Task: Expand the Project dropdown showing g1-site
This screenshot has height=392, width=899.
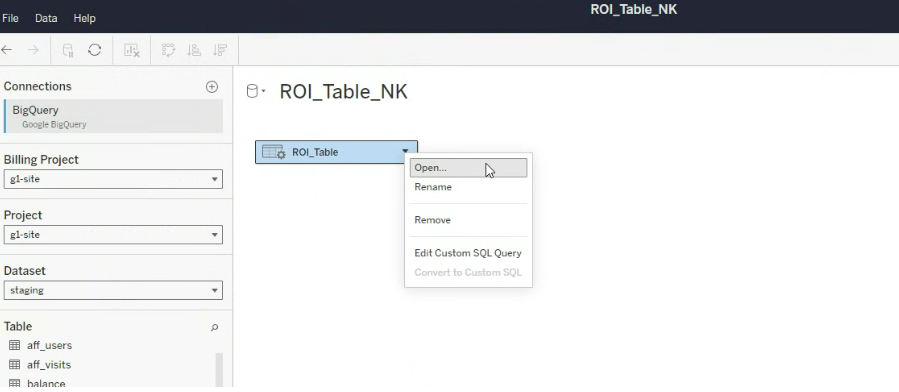Action: pyautogui.click(x=113, y=234)
